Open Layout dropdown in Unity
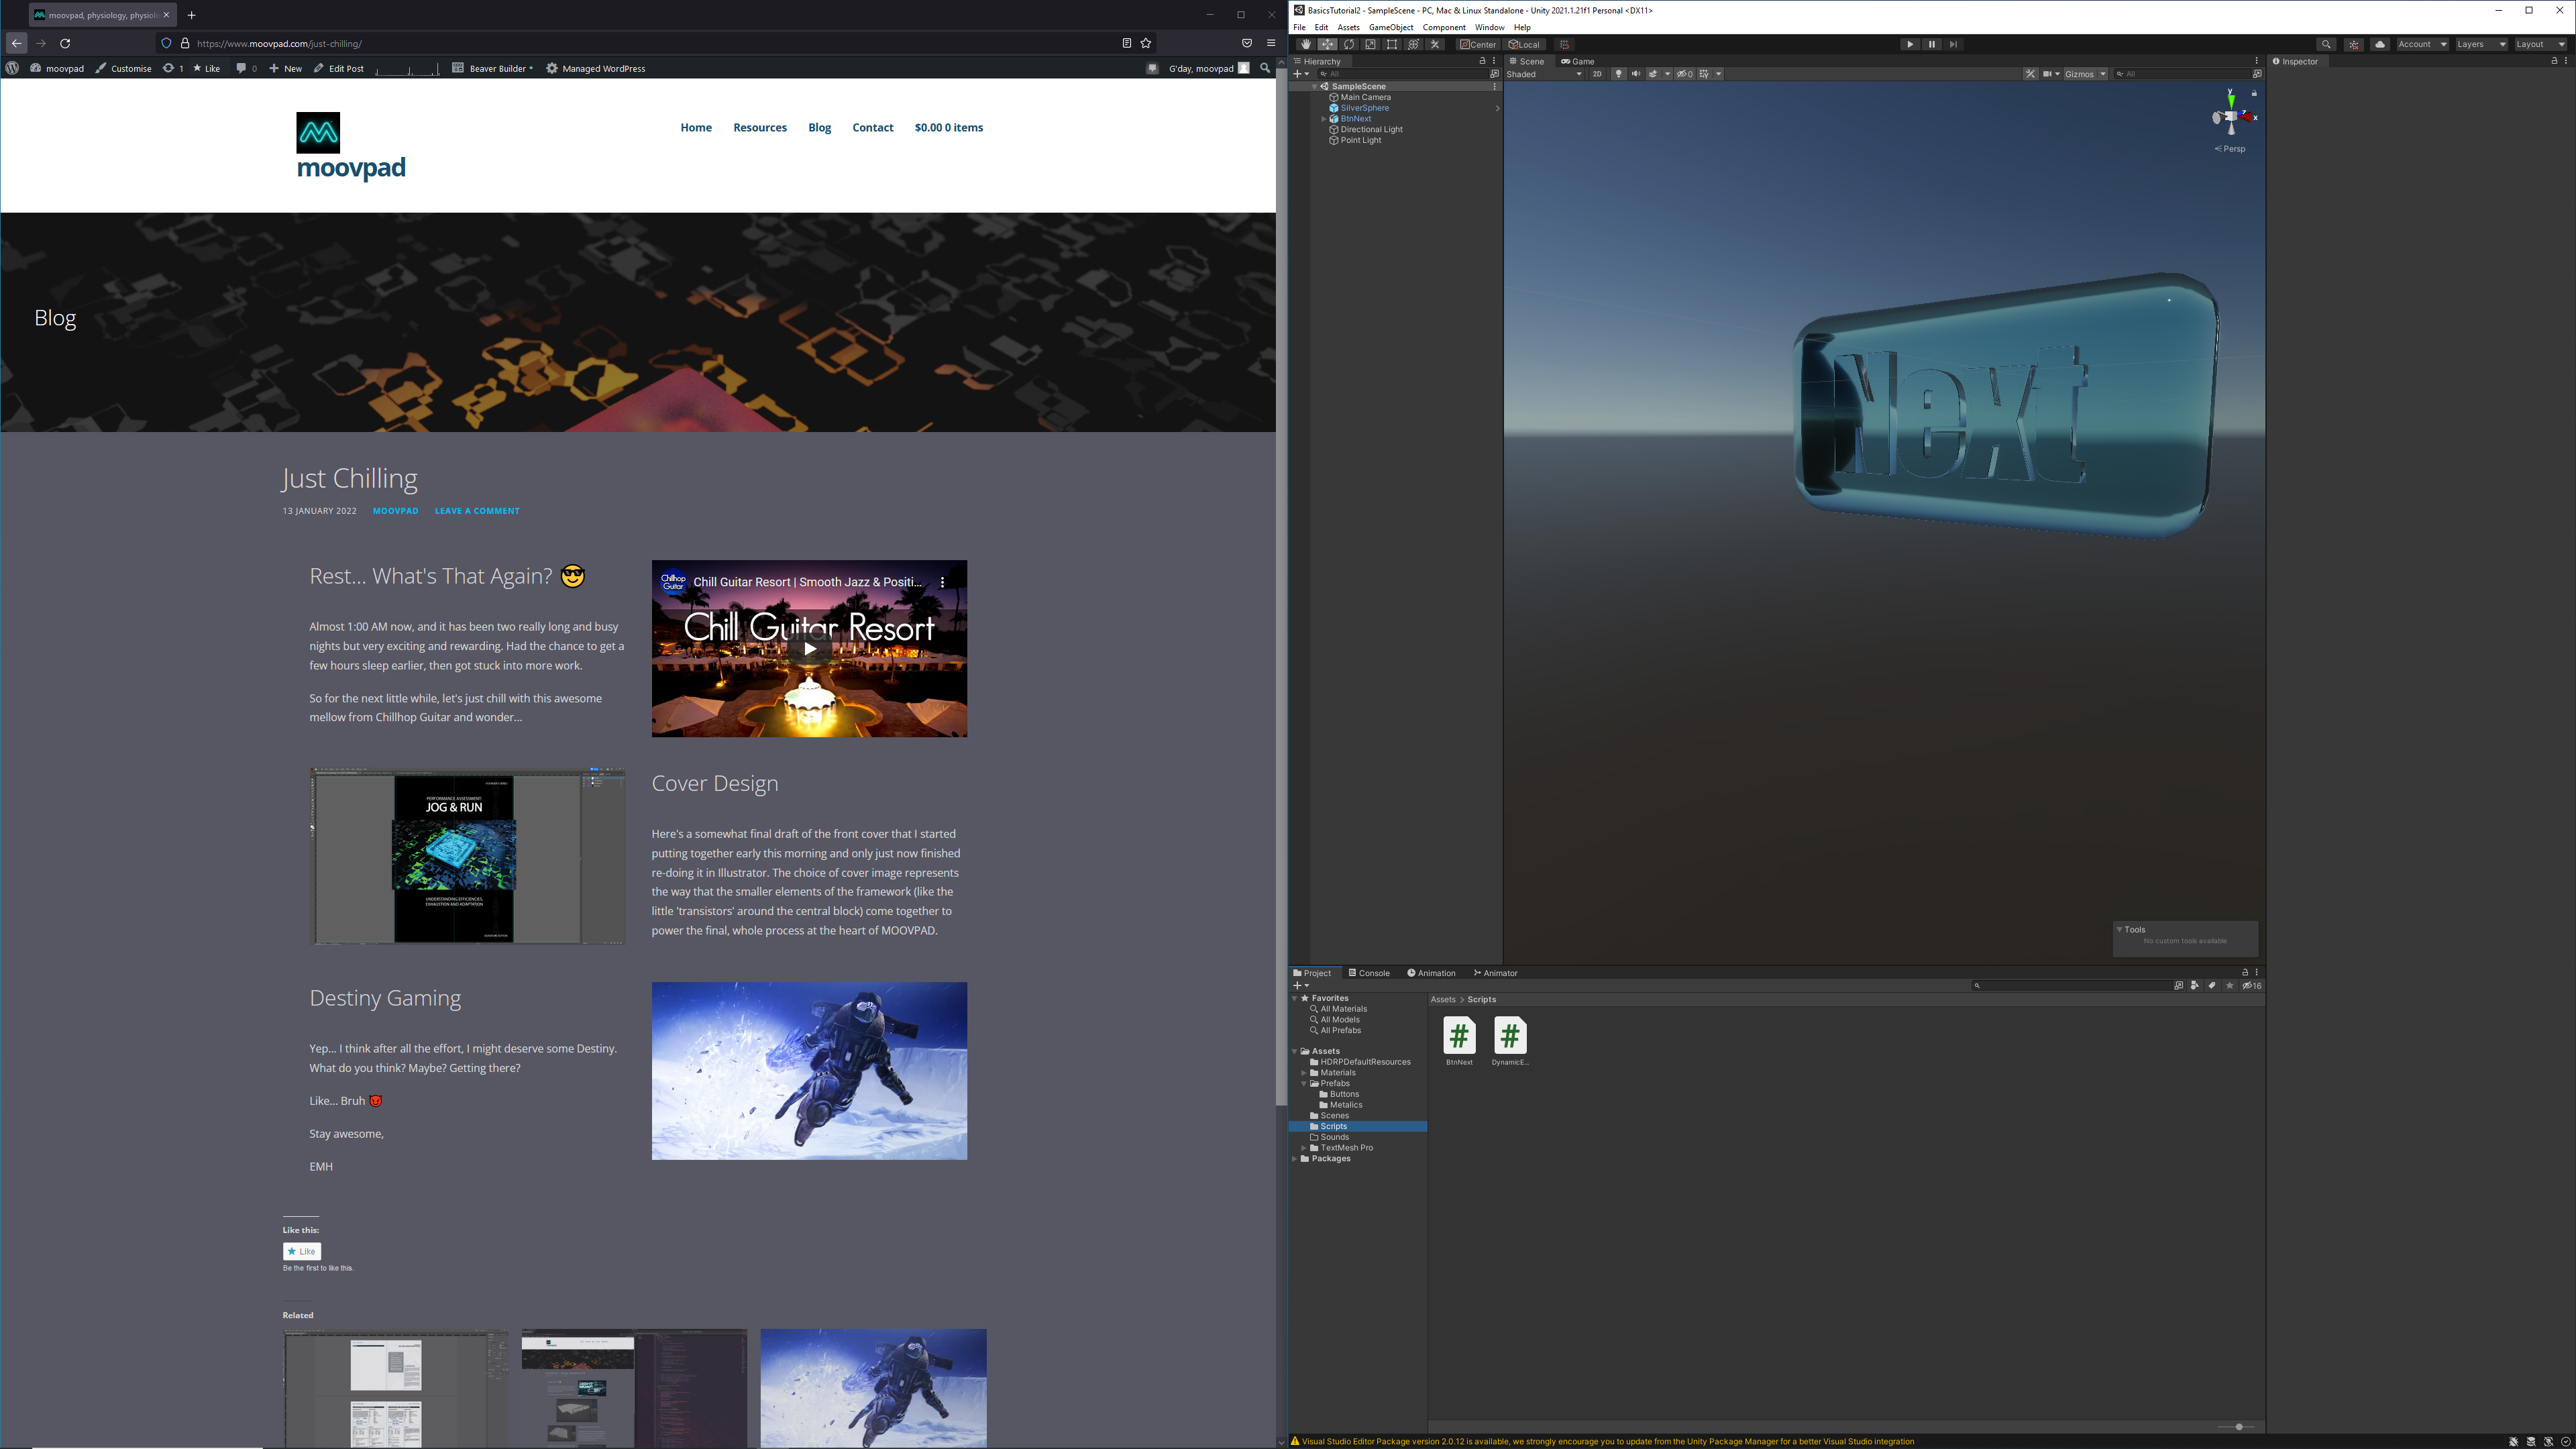This screenshot has height=1449, width=2576. tap(2540, 44)
